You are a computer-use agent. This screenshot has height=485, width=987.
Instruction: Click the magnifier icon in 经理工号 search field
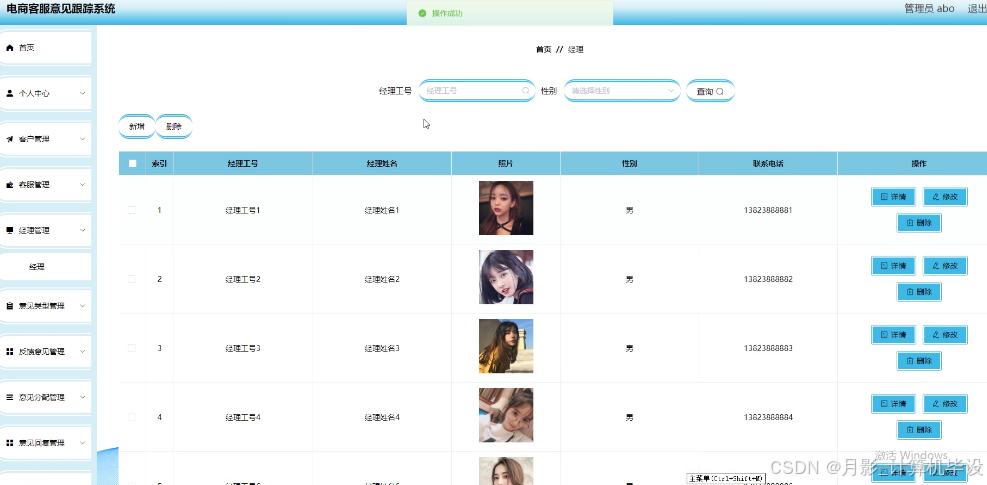[x=525, y=91]
